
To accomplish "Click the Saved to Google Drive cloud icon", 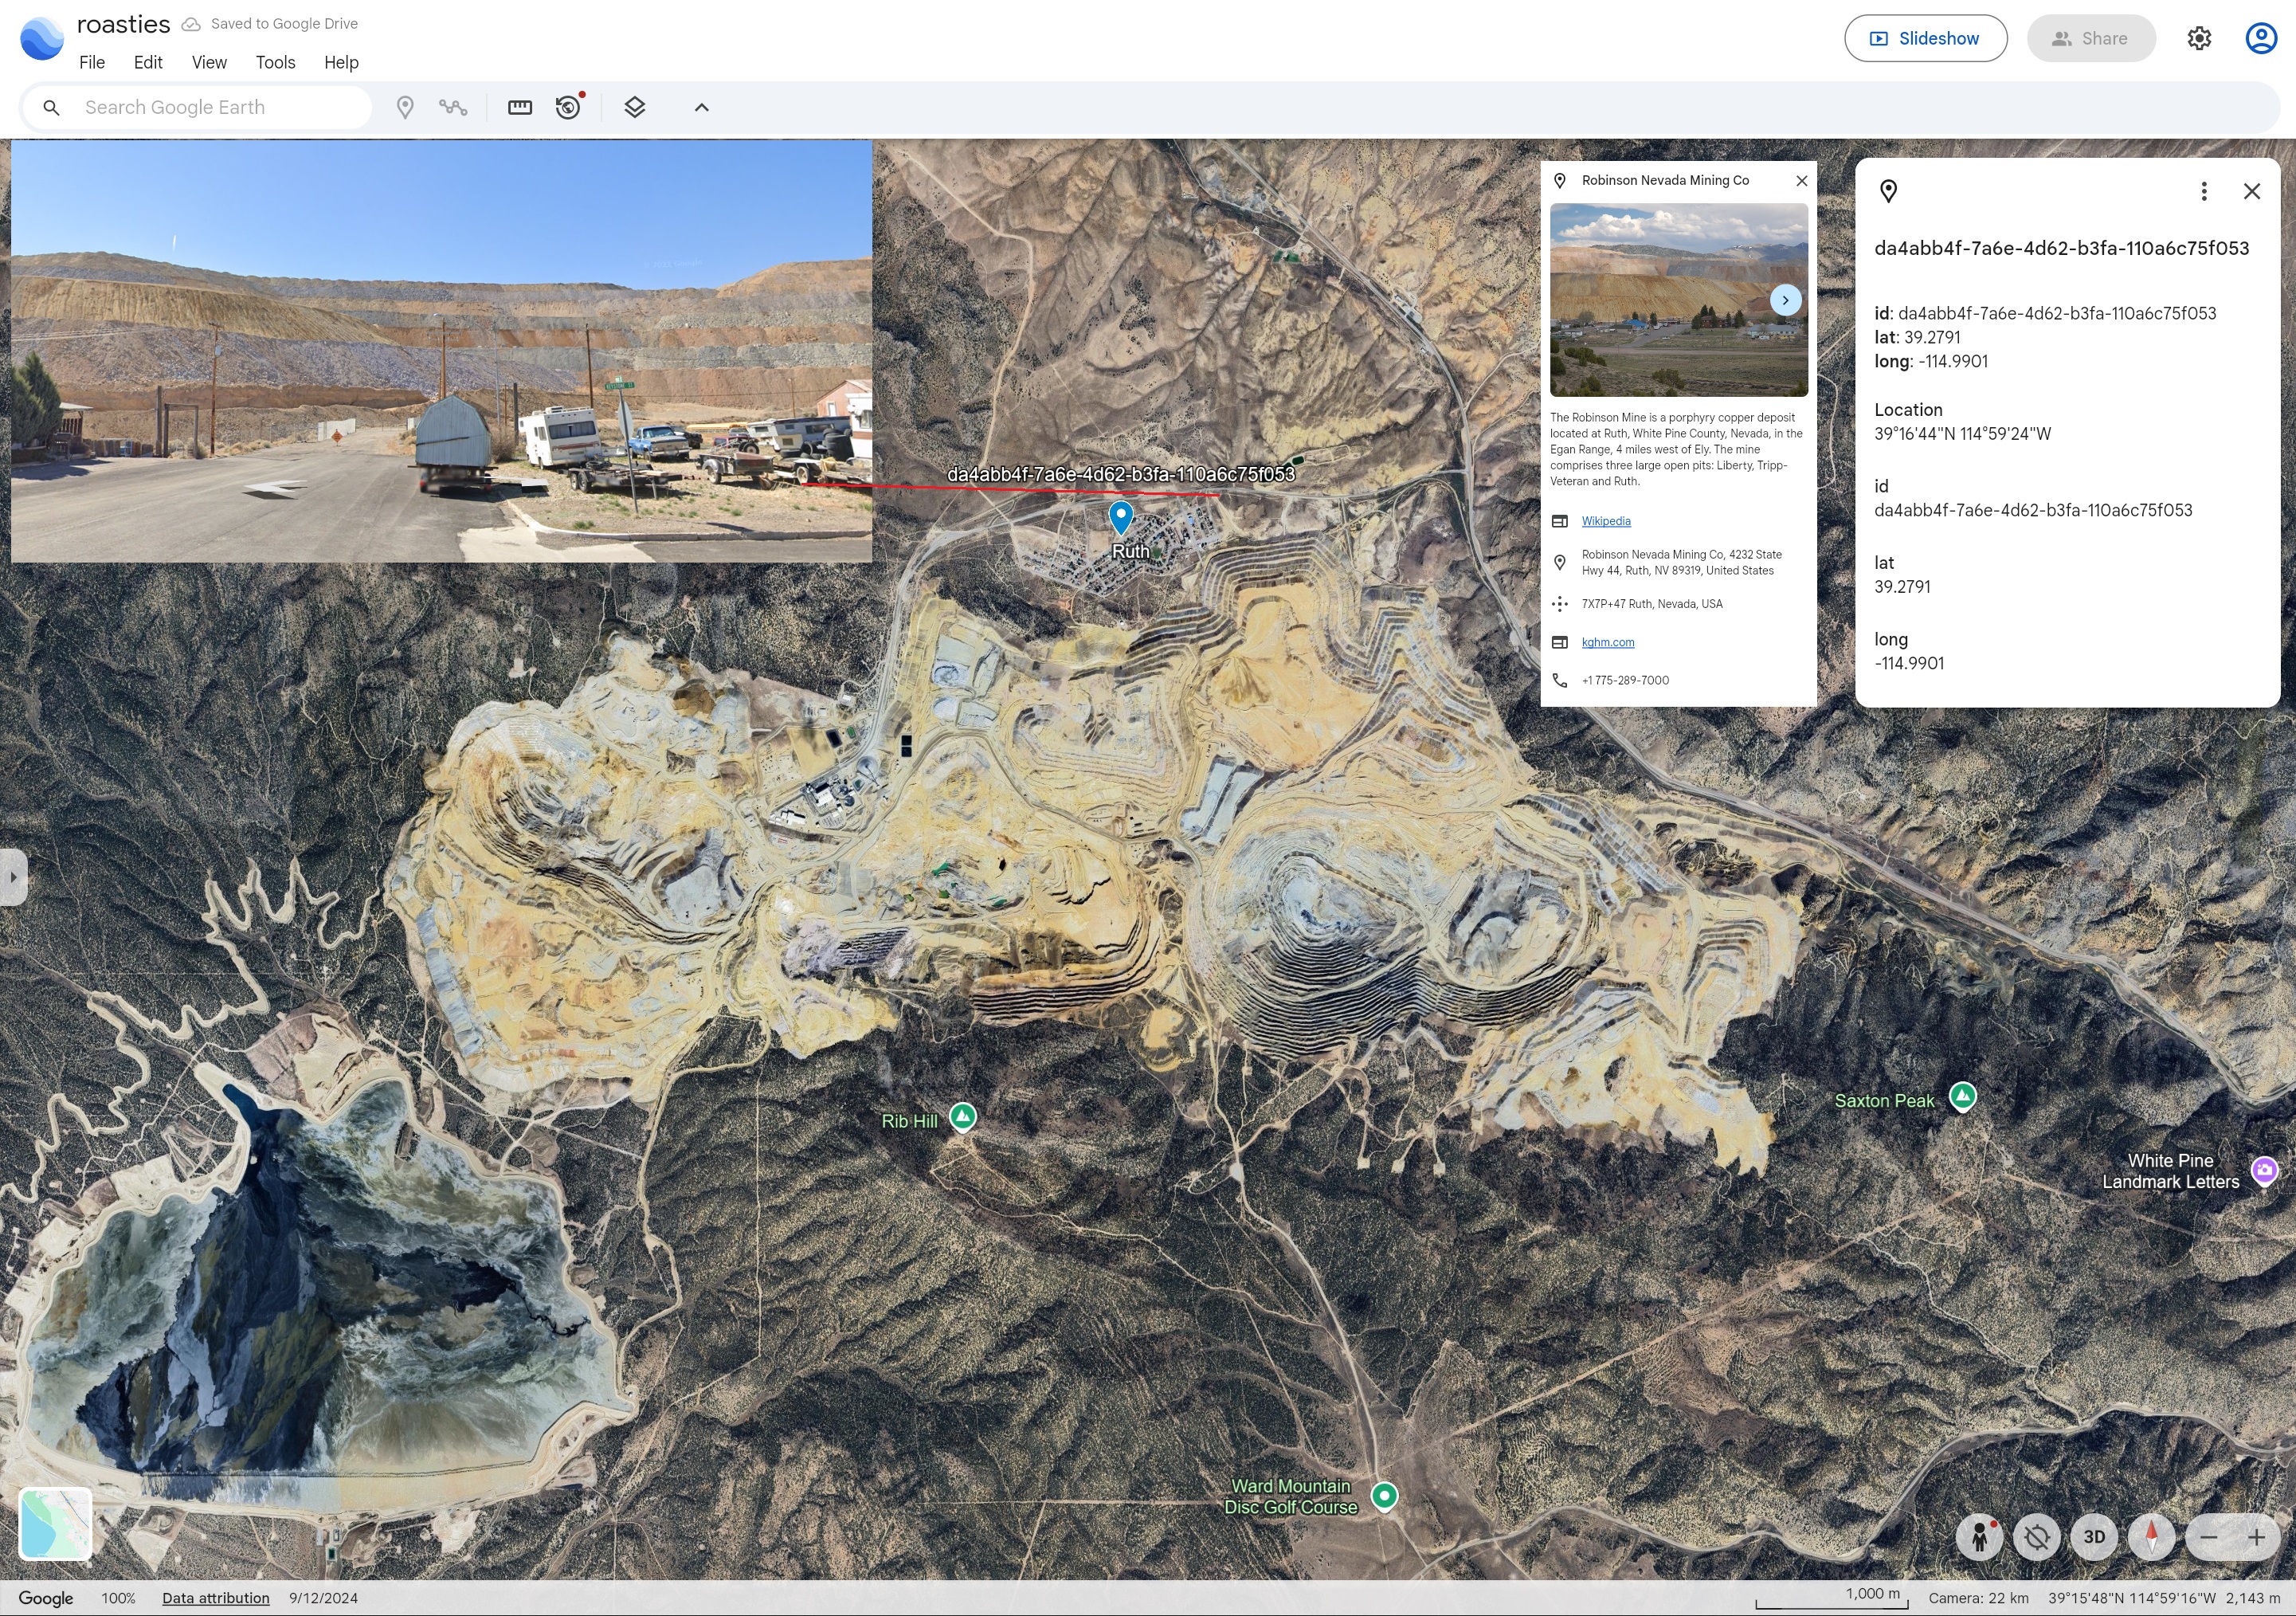I will [190, 24].
